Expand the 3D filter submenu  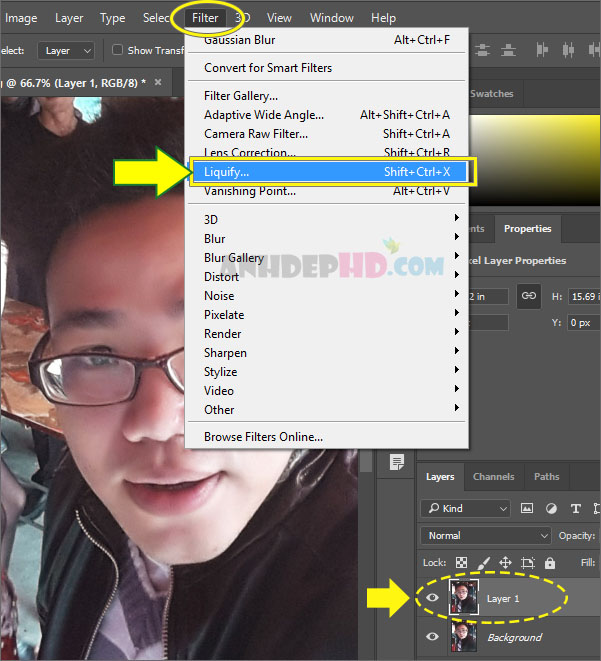[327, 219]
